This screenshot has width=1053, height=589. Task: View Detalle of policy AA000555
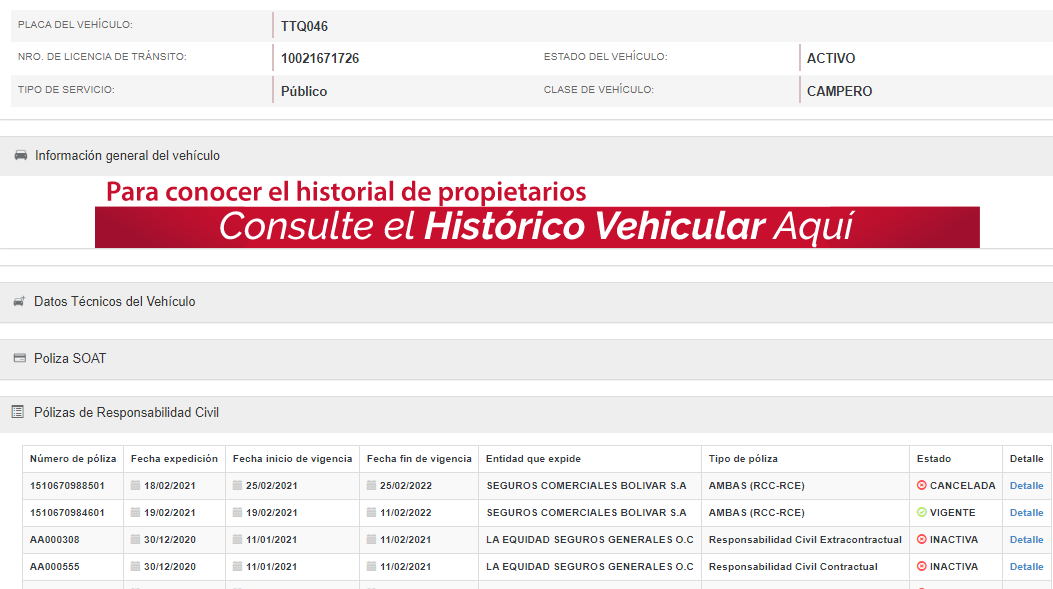click(1026, 567)
